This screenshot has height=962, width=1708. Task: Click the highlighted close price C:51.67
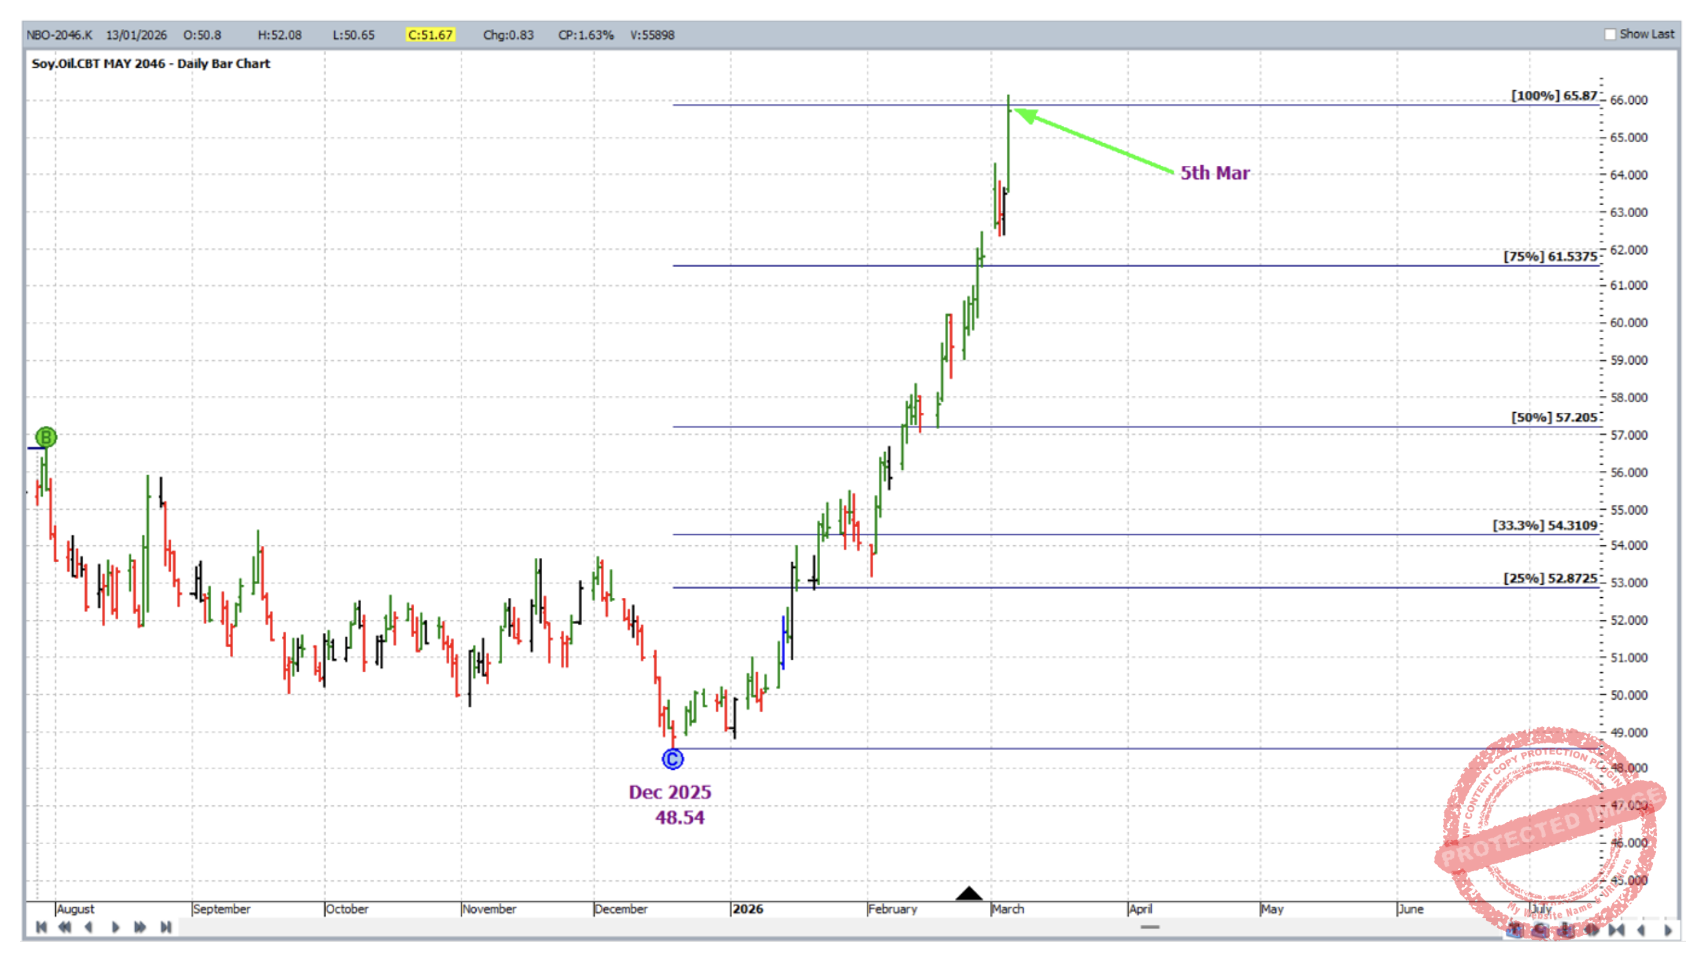coord(430,35)
